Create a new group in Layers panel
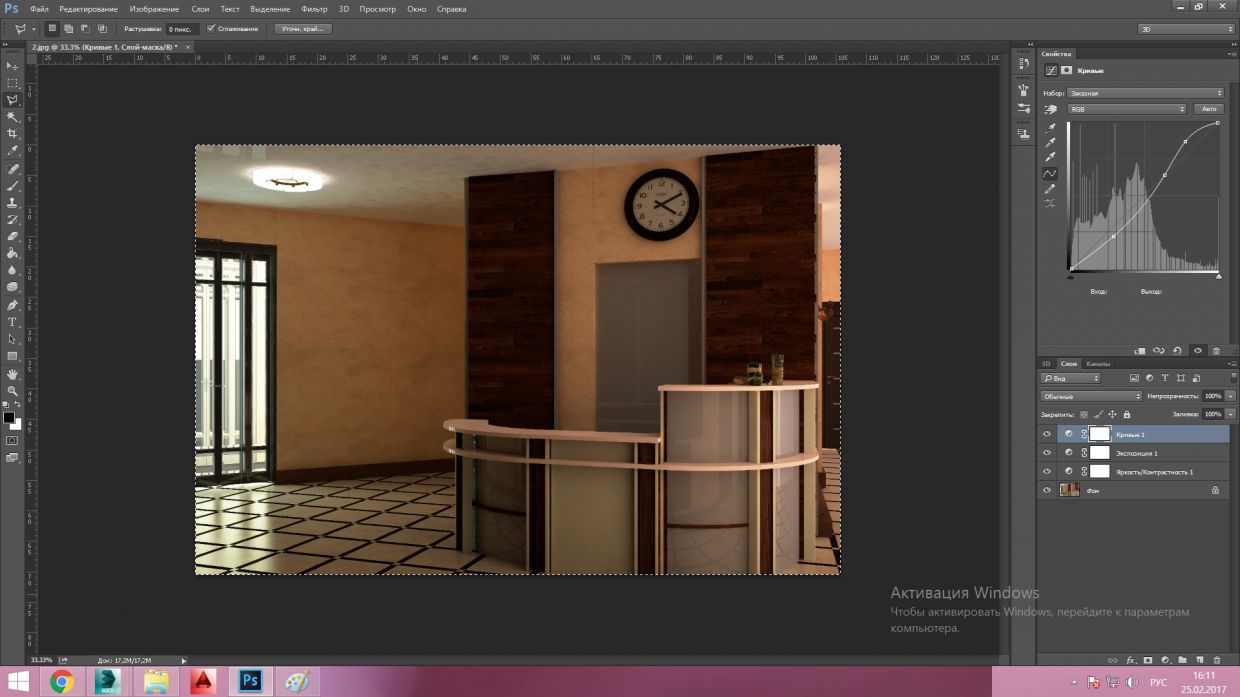Image resolution: width=1240 pixels, height=697 pixels. coord(1182,660)
